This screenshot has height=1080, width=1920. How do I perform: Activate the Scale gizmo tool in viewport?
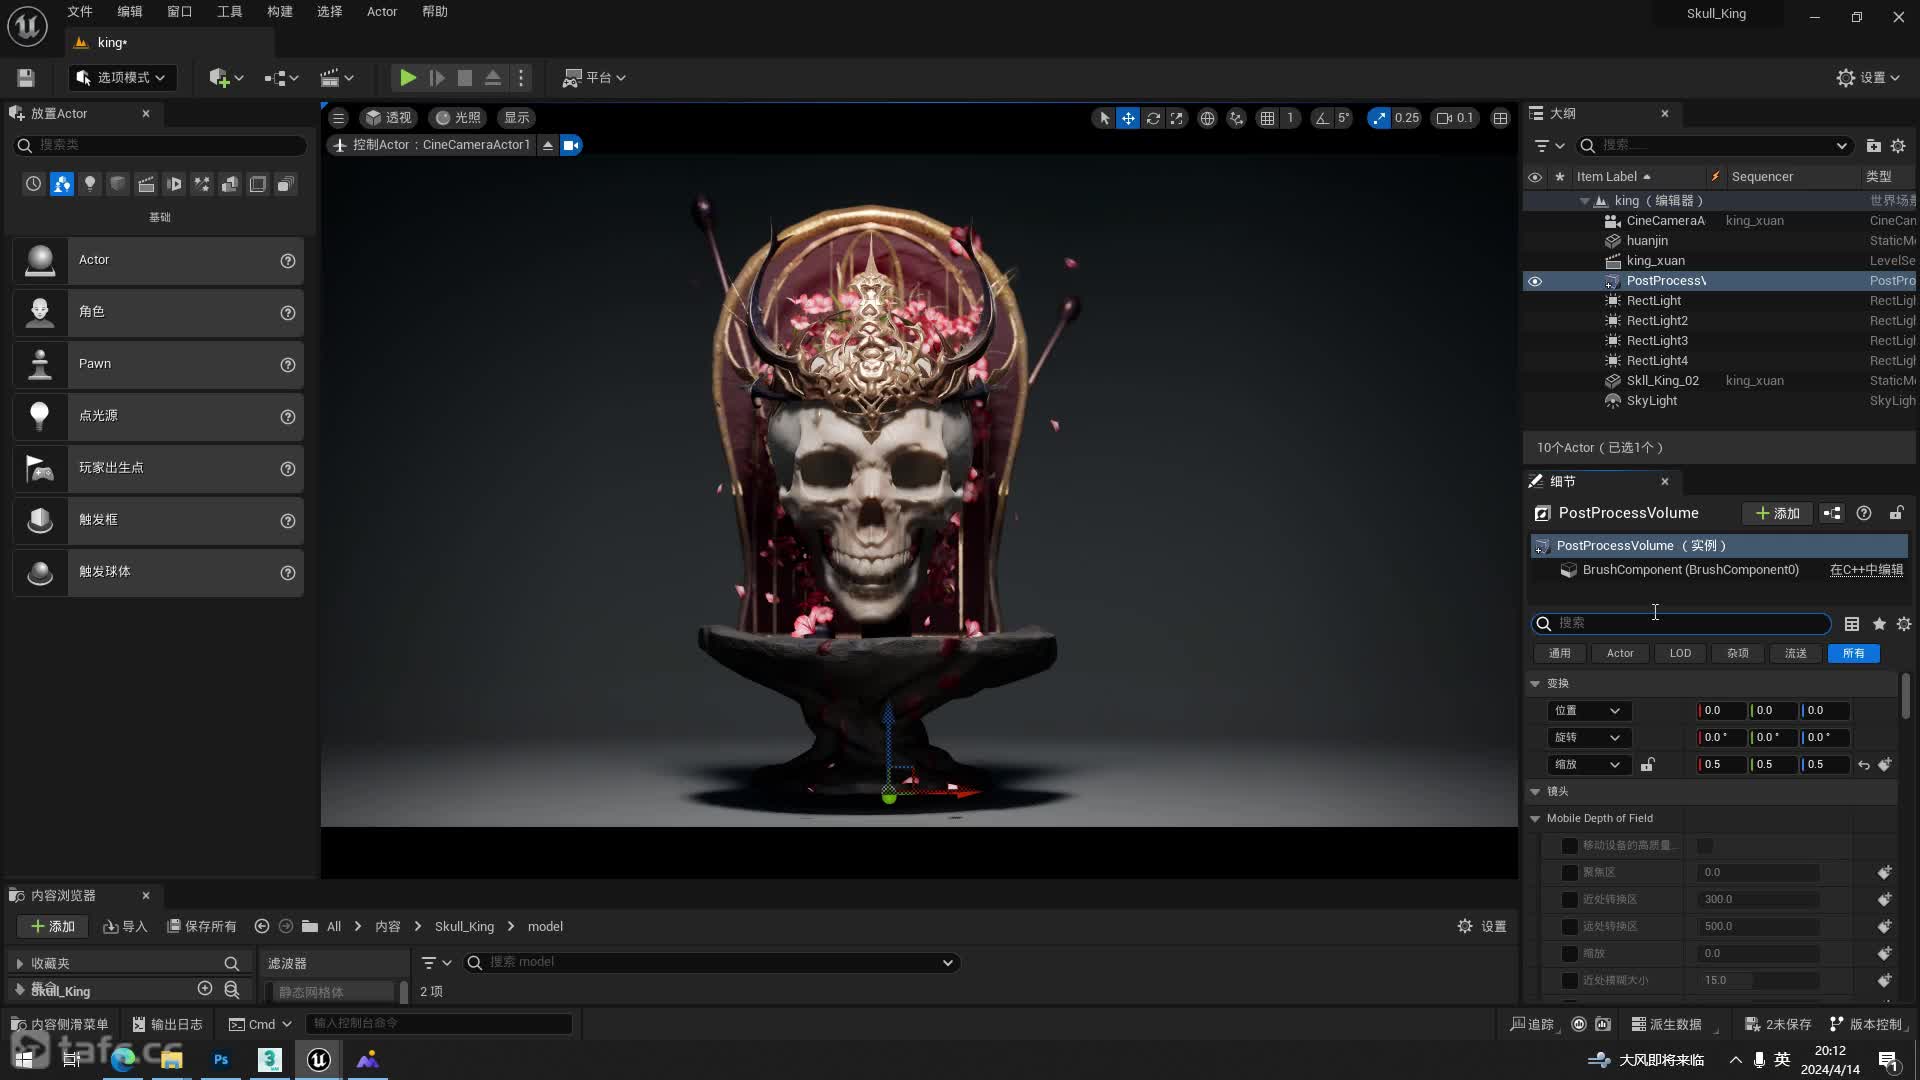coord(1177,118)
